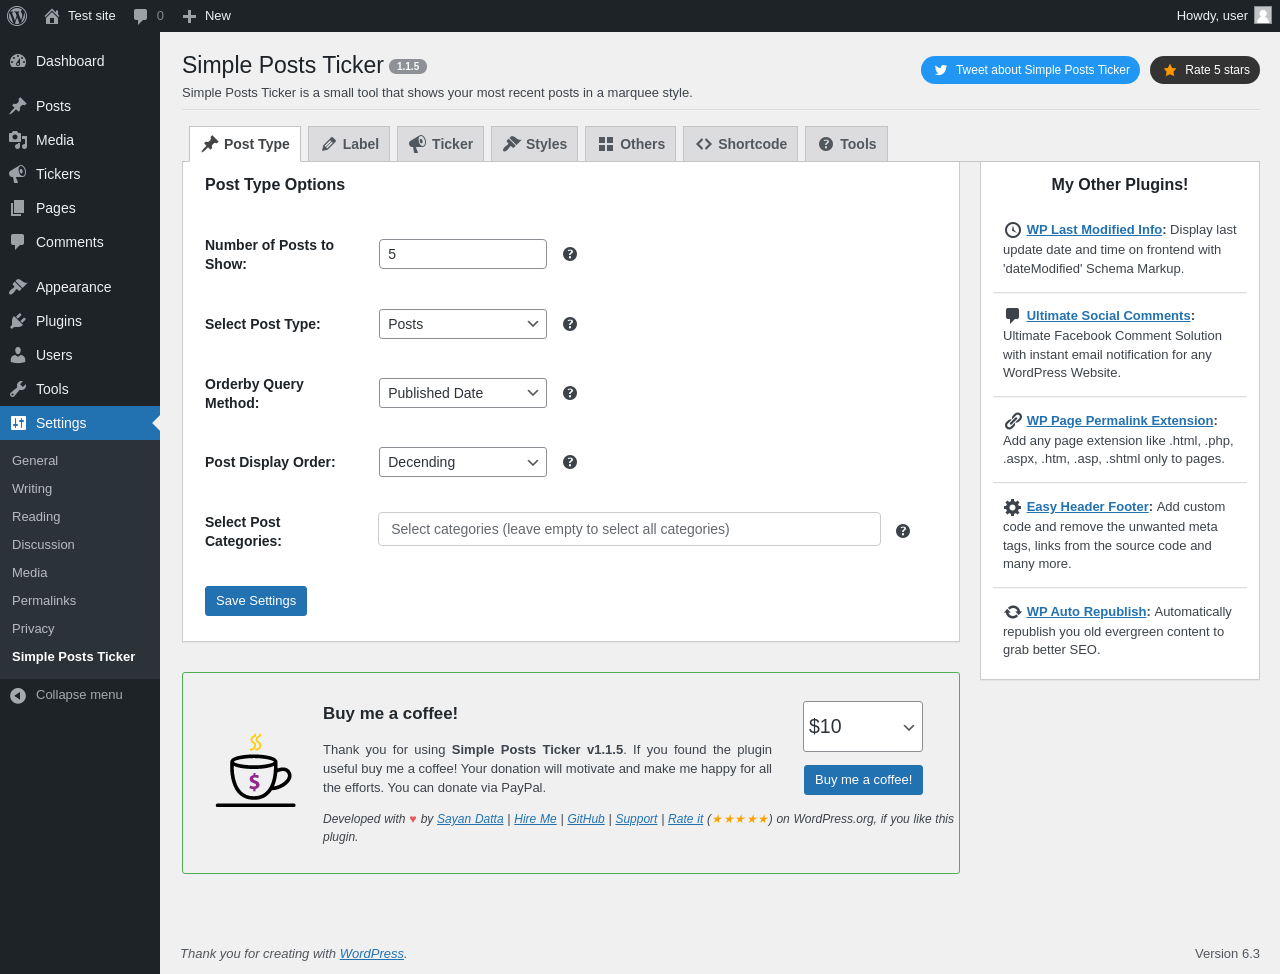Click the user avatar in admin bar

point(1263,15)
